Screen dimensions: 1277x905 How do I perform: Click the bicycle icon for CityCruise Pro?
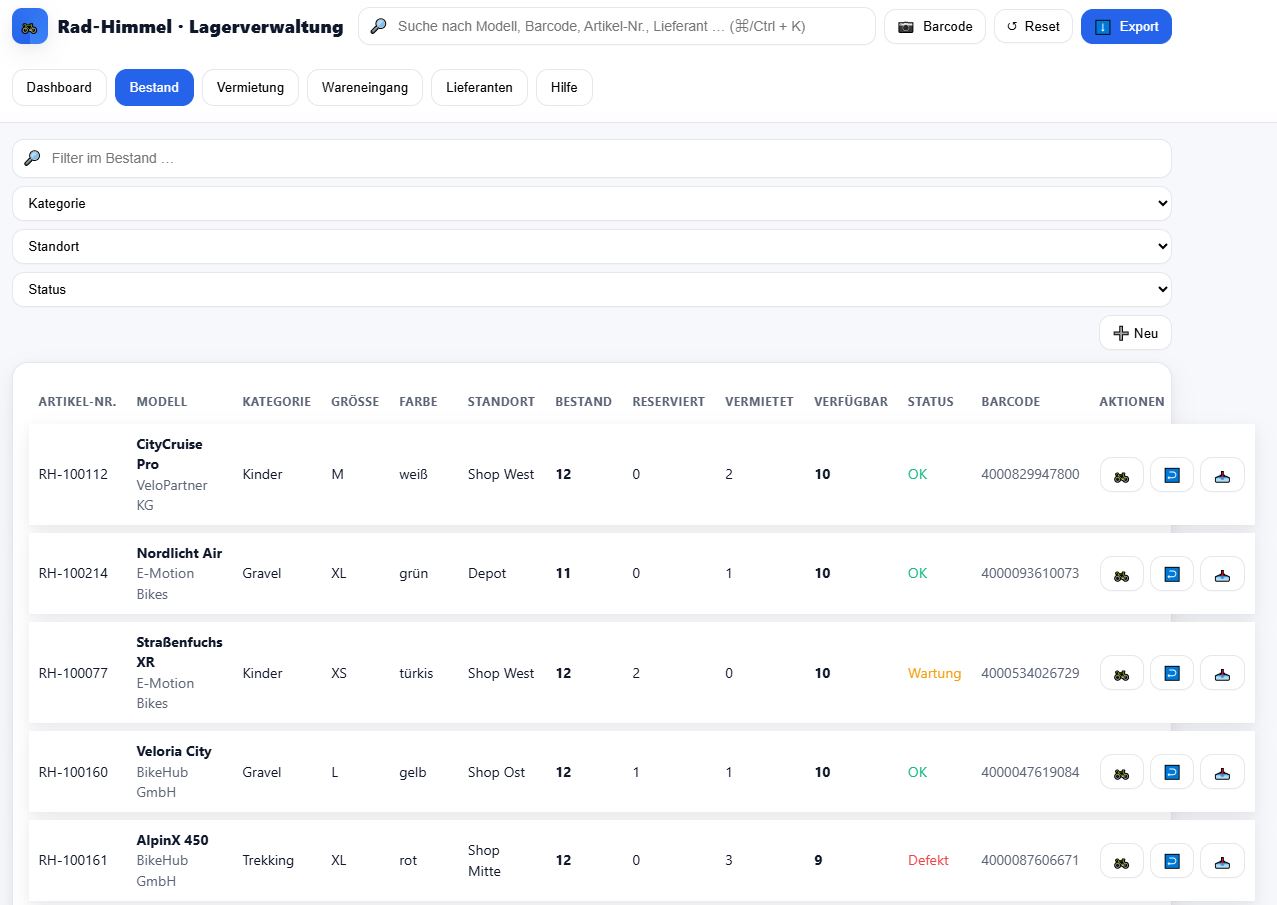1121,475
